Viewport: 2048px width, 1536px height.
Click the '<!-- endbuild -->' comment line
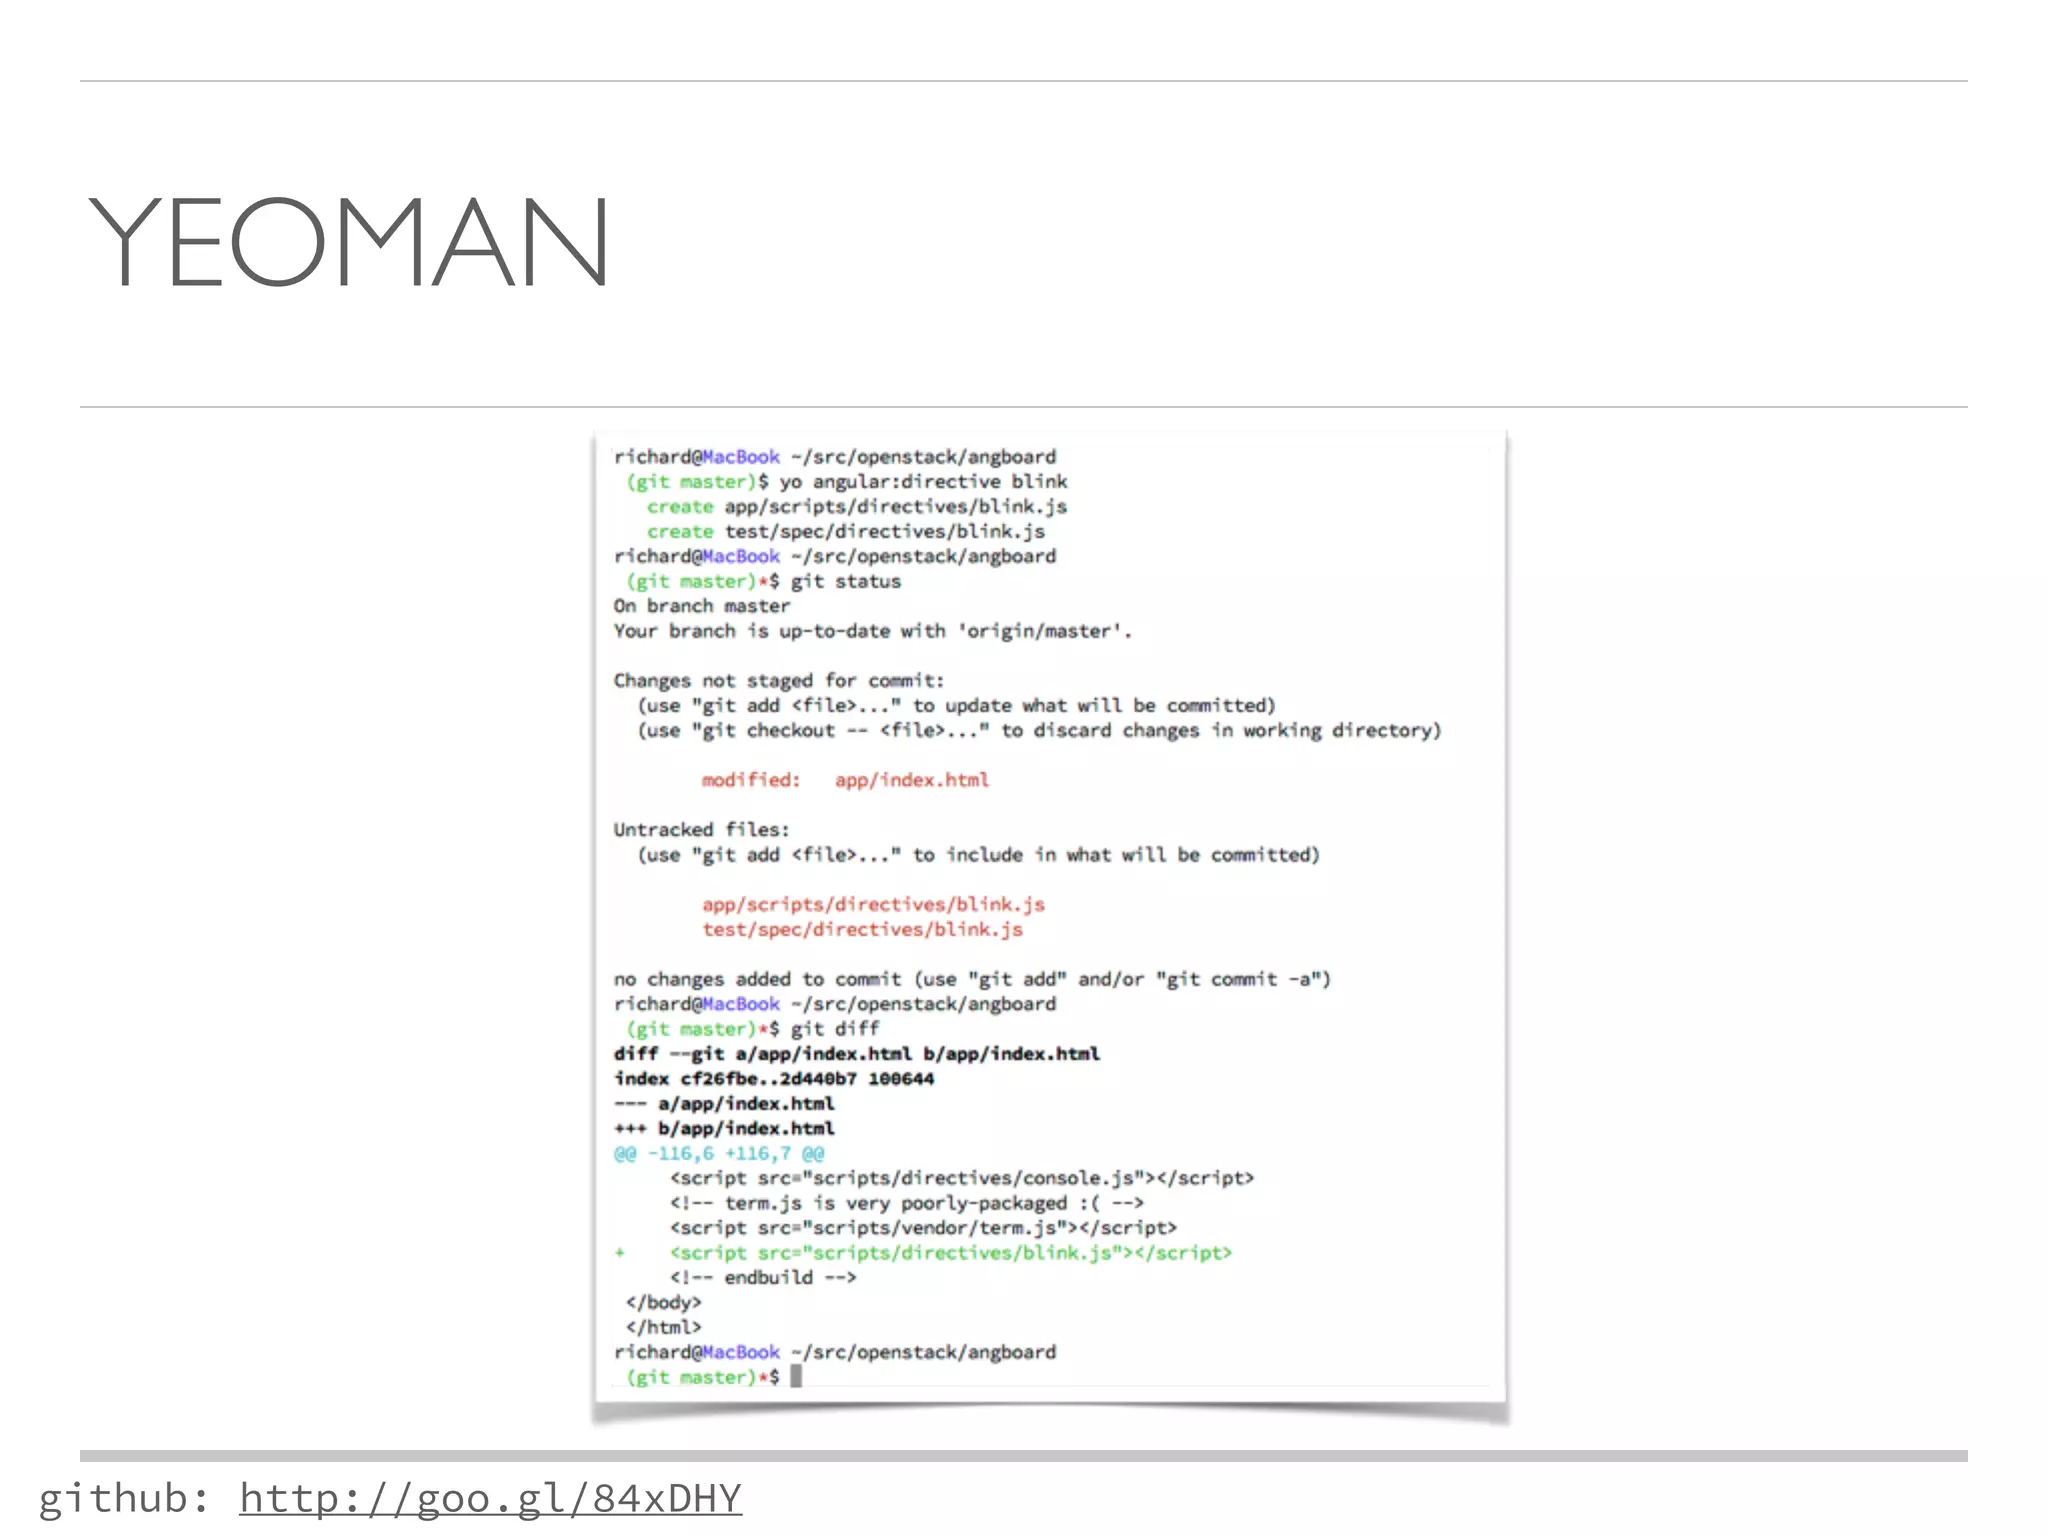763,1278
